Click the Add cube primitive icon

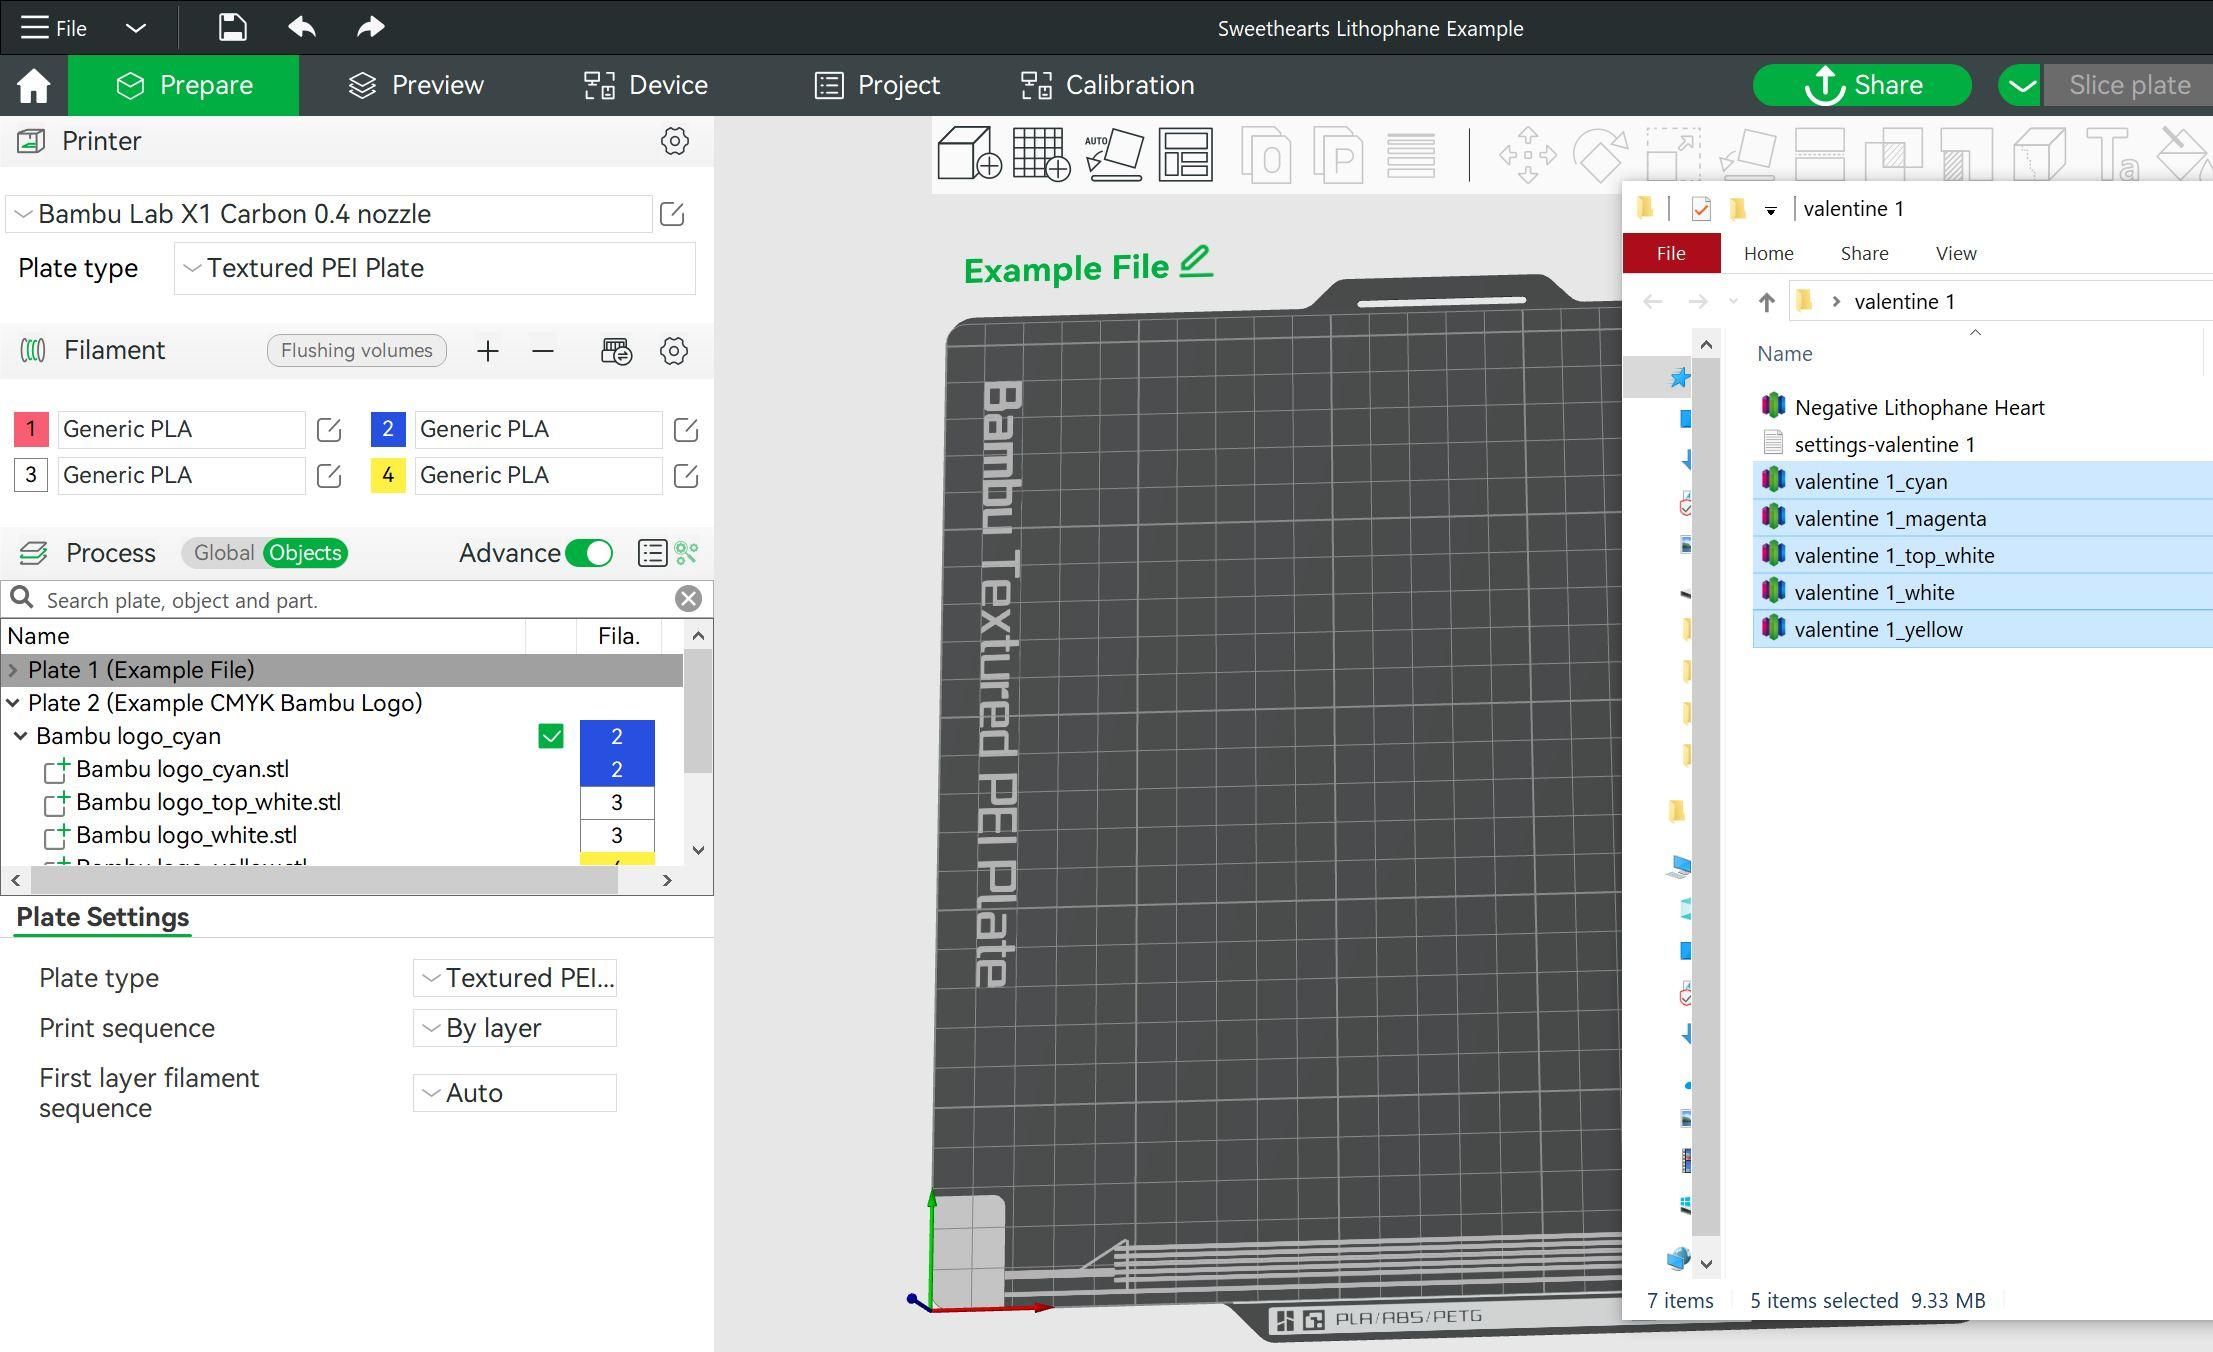(968, 154)
